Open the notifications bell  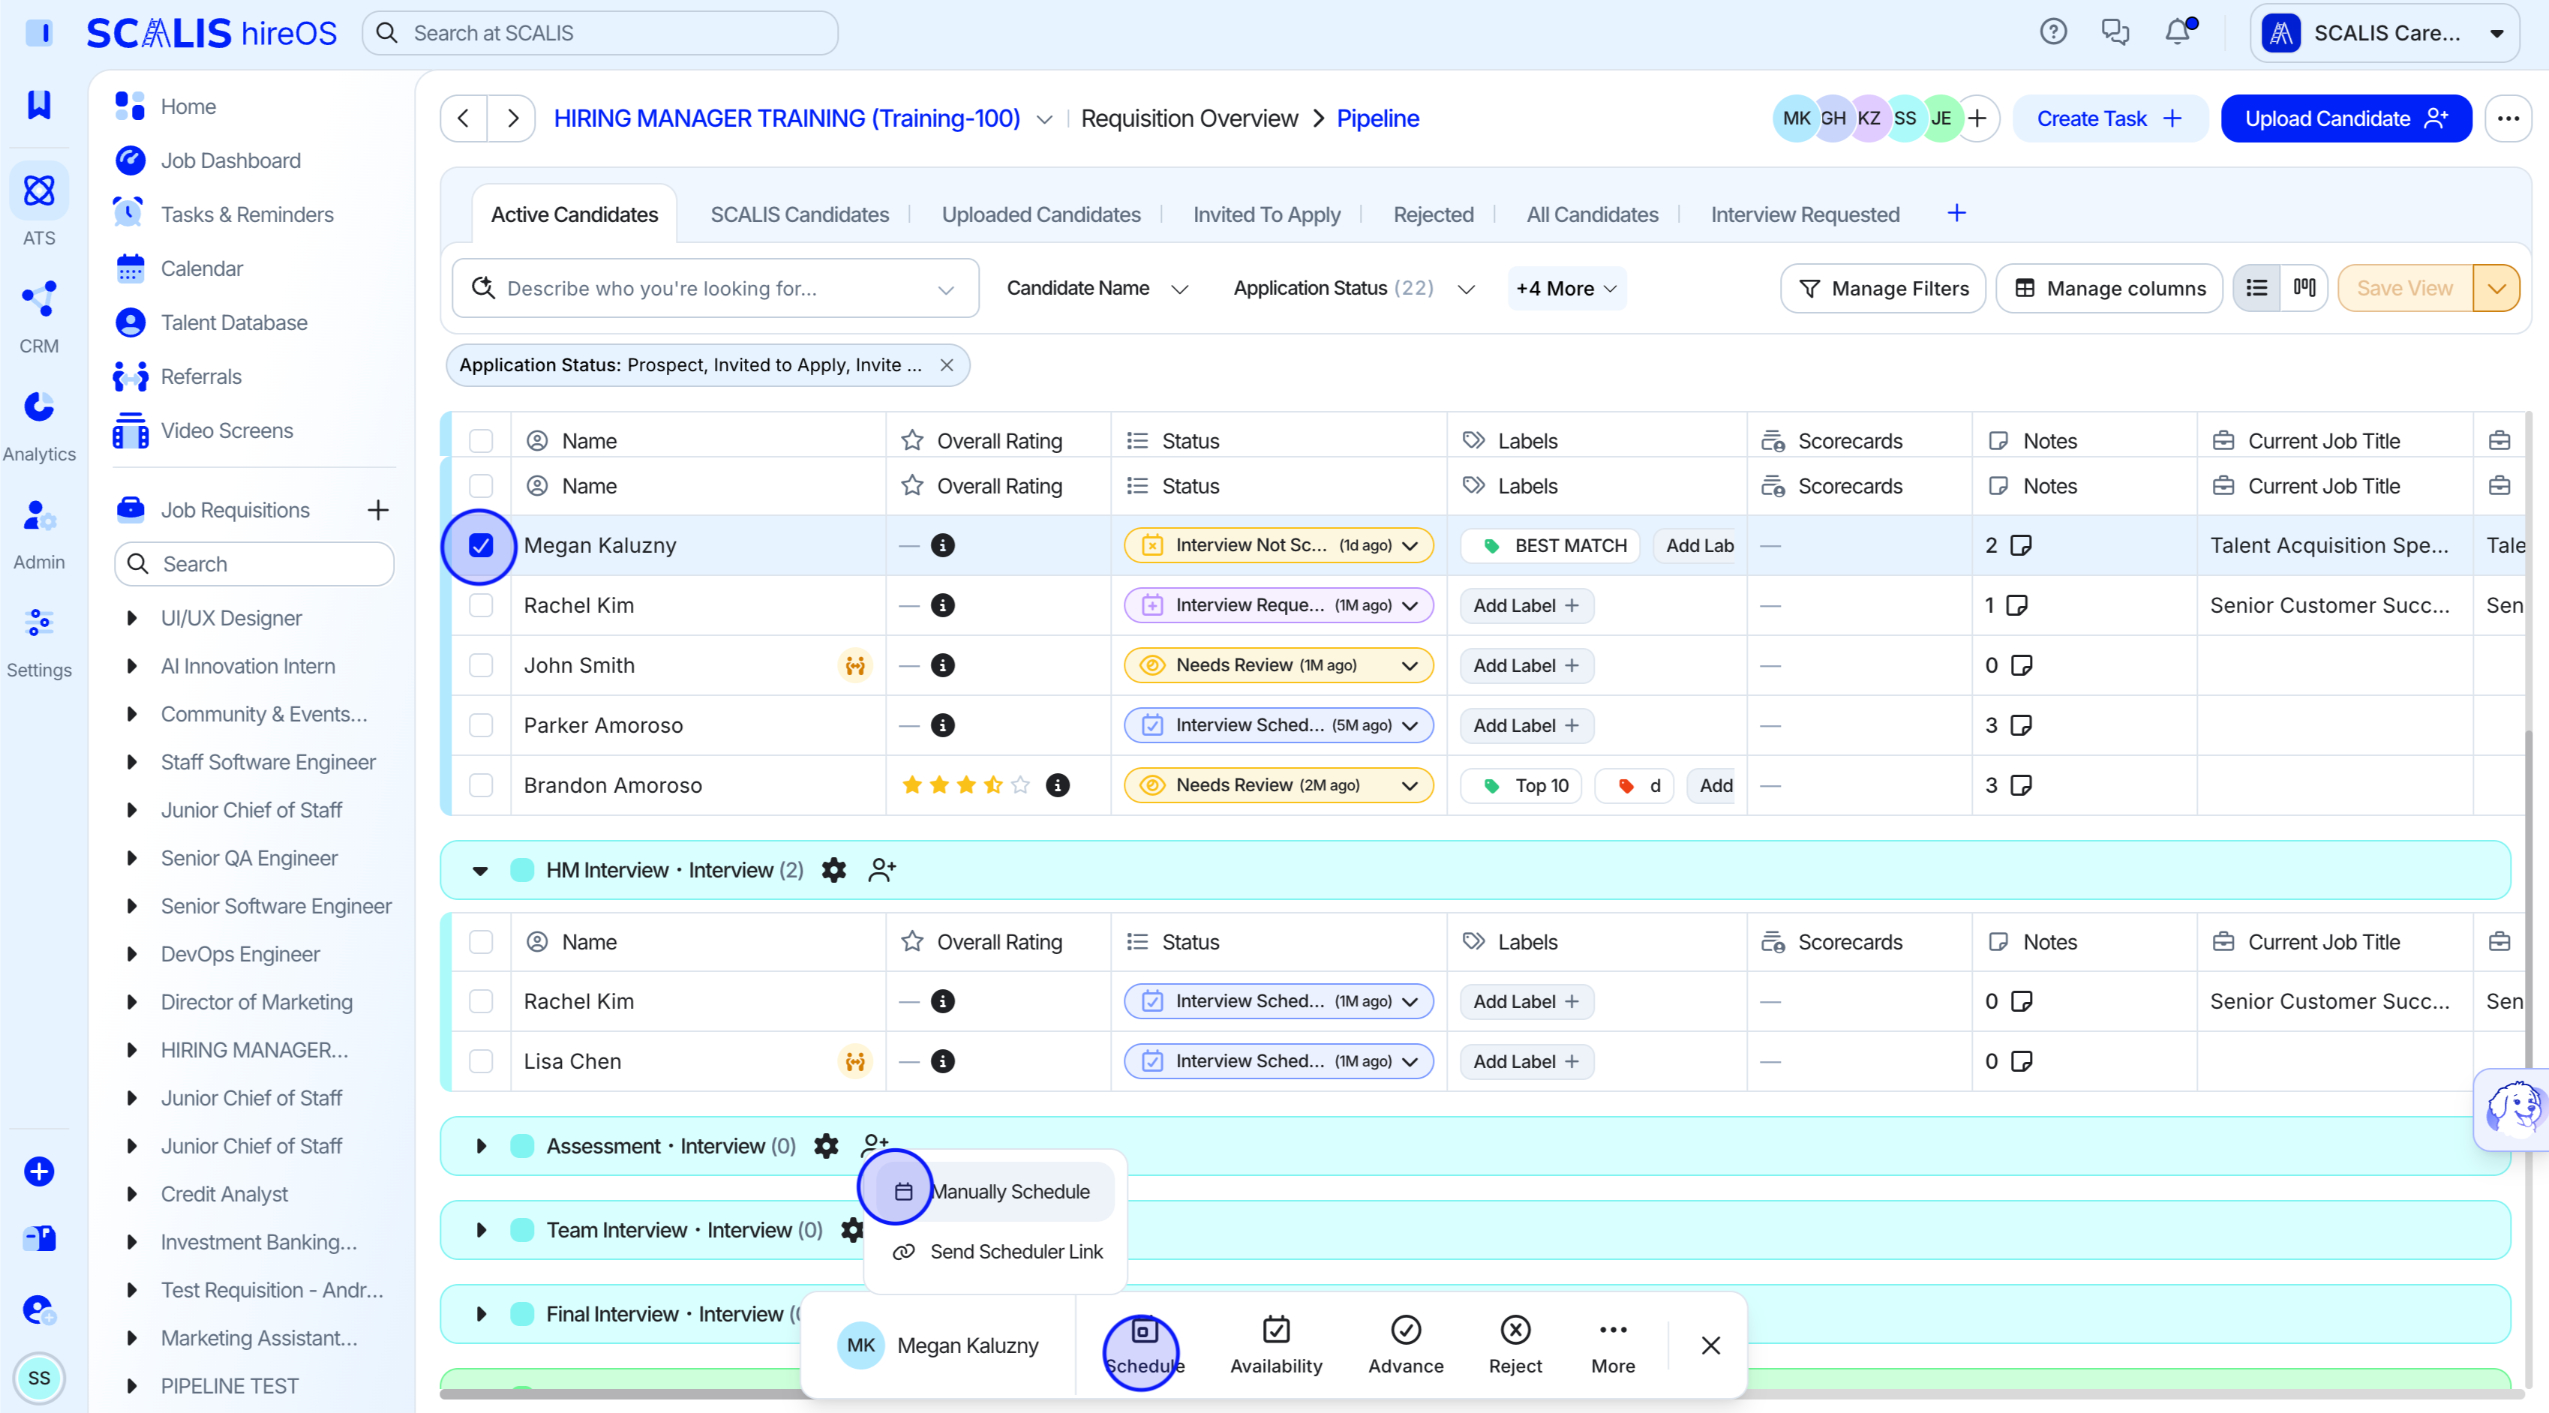(x=2177, y=32)
